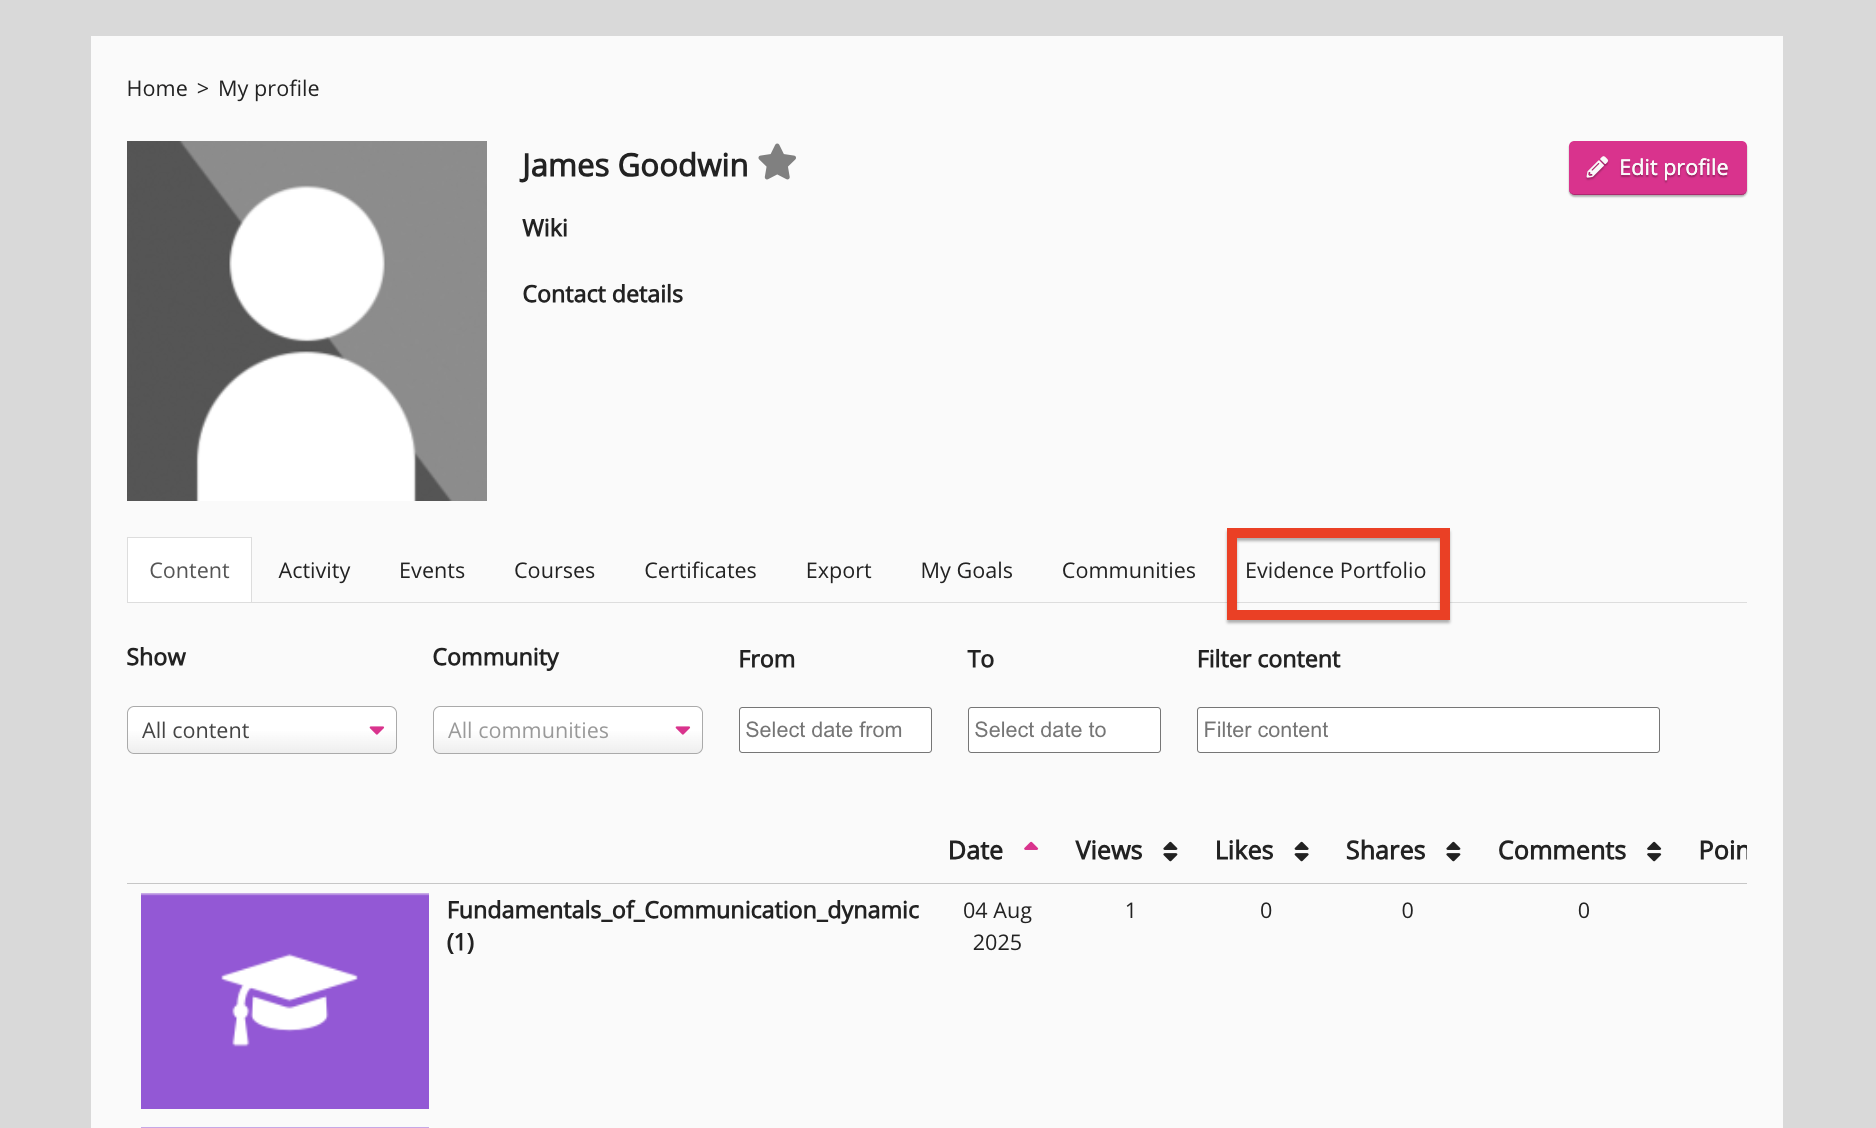Click the star icon next to James Goodwin
Screen dimensions: 1876x1128
pos(778,162)
